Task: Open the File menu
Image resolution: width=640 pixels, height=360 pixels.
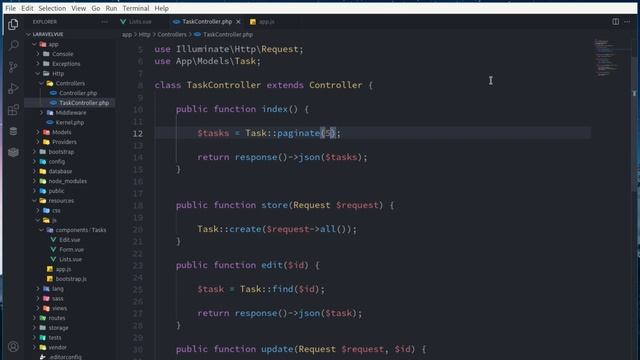Action: pyautogui.click(x=11, y=8)
